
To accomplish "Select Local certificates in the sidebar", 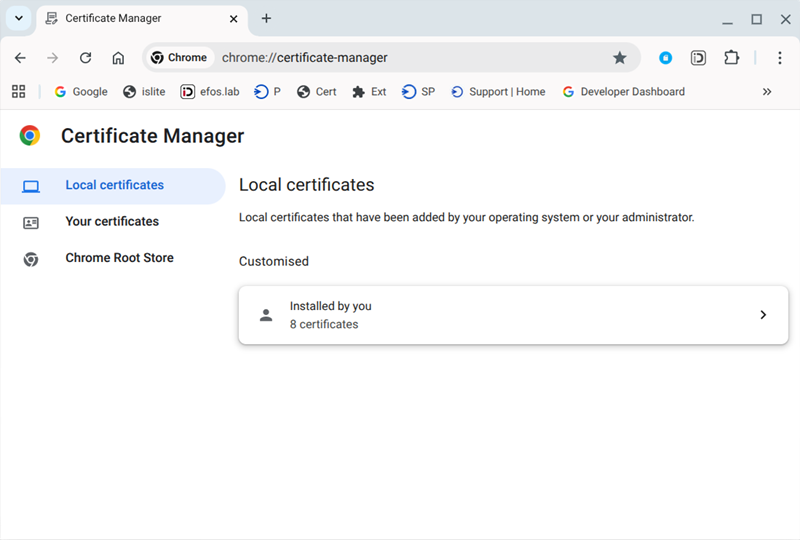I will point(114,185).
